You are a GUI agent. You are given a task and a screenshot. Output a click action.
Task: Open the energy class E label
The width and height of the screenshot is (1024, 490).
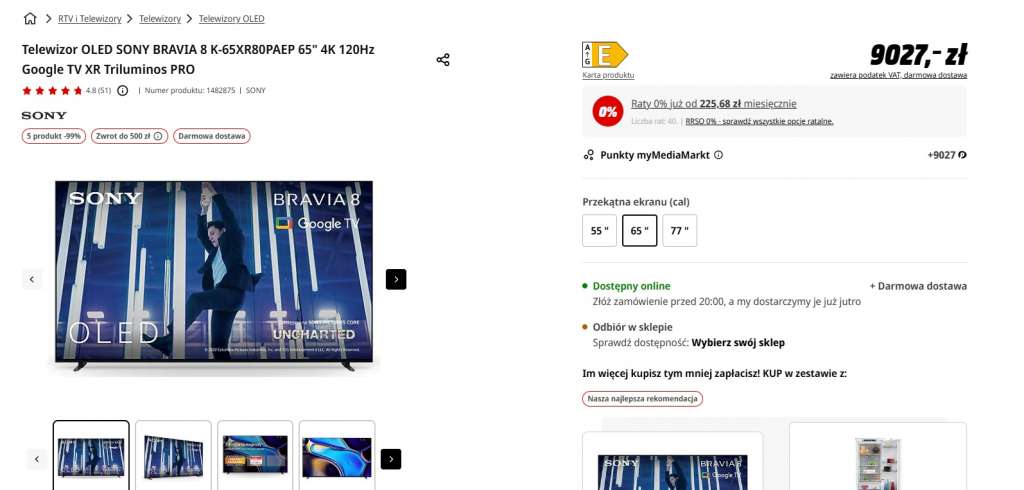pyautogui.click(x=605, y=55)
